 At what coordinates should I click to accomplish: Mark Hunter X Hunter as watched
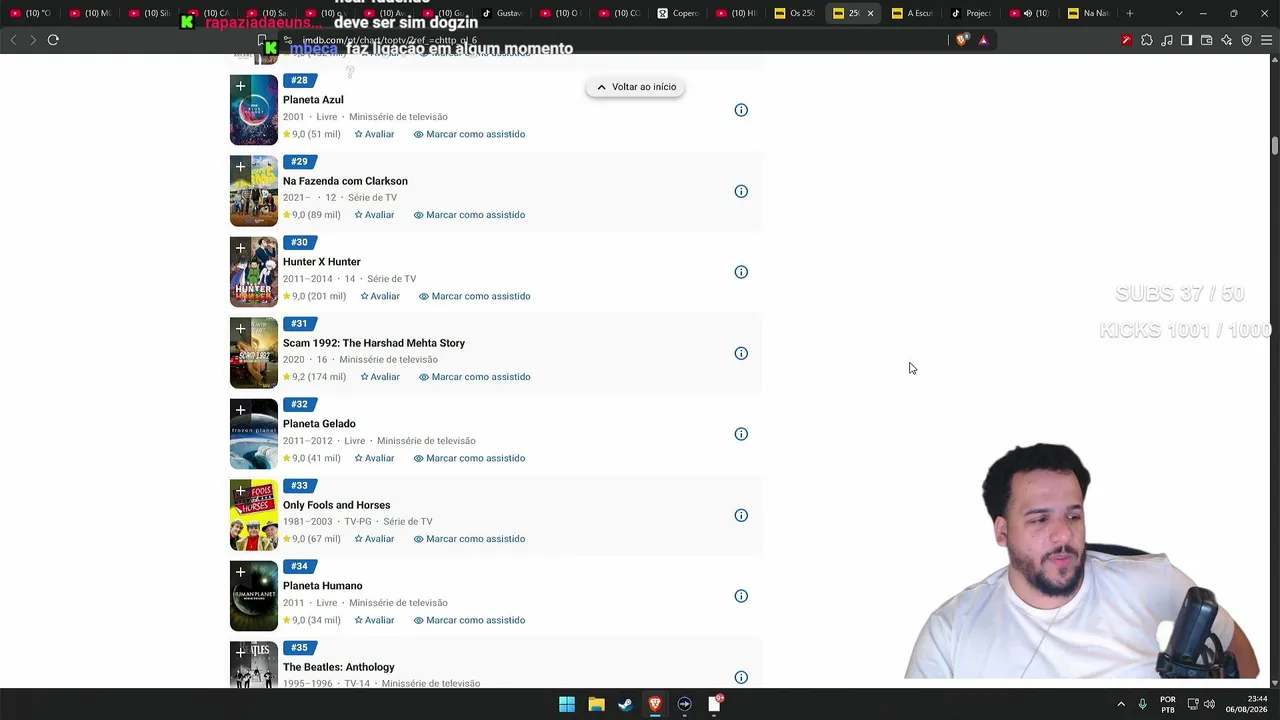[475, 296]
